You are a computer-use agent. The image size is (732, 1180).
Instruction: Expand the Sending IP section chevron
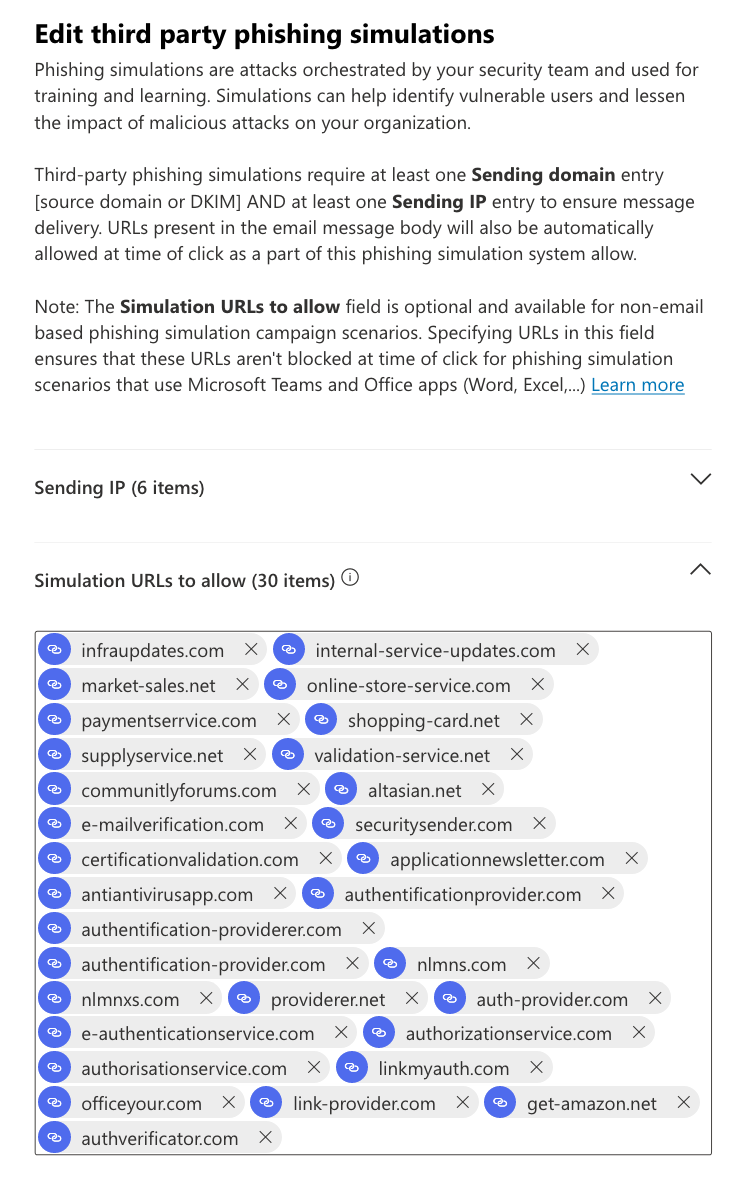click(x=700, y=479)
